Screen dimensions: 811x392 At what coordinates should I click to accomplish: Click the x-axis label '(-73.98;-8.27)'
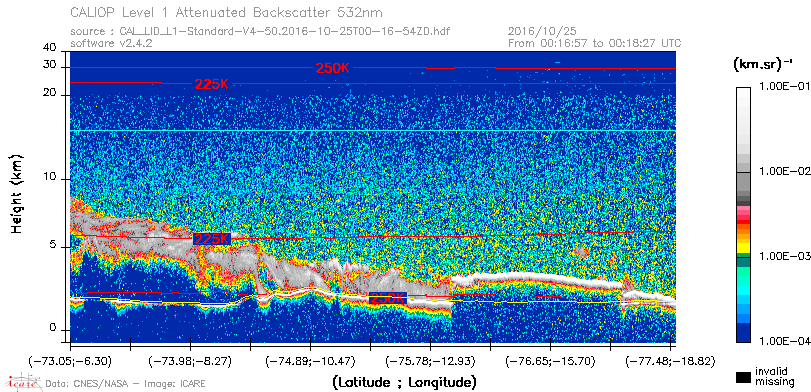coord(190,360)
